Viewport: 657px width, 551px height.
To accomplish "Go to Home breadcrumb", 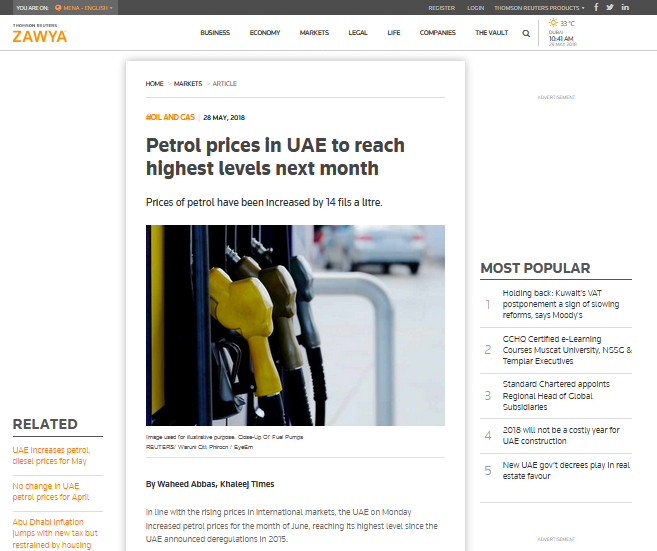I will point(154,83).
